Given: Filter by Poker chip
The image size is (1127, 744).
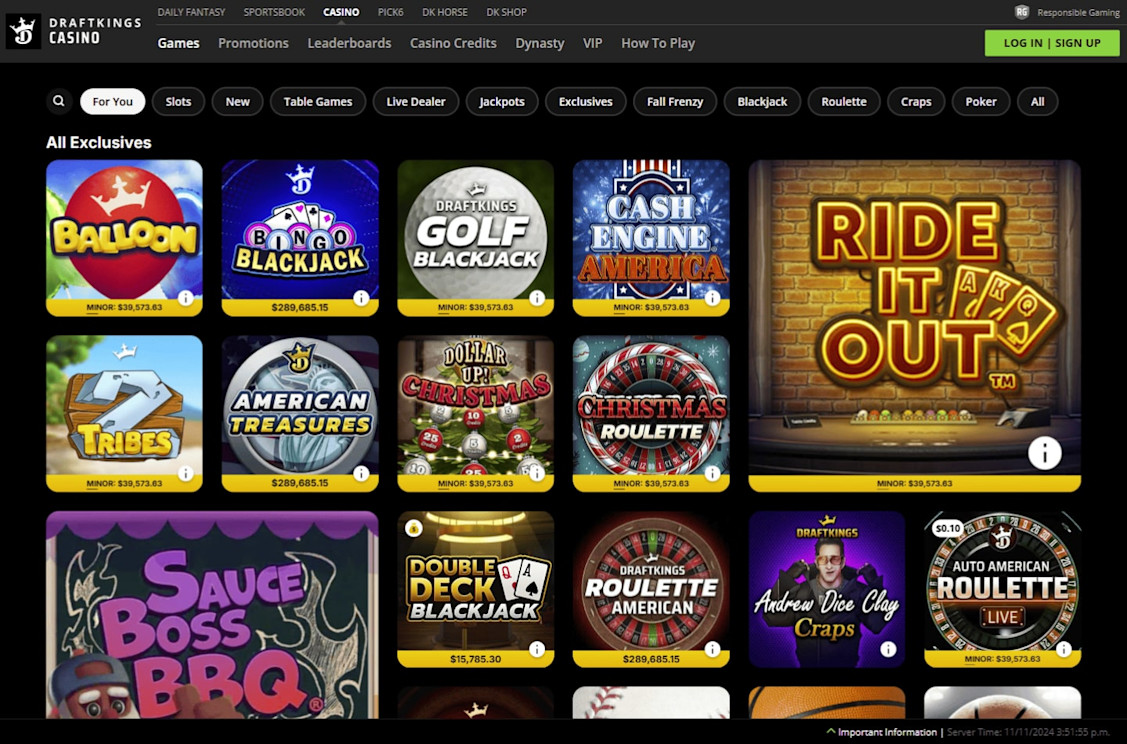Looking at the screenshot, I should [981, 101].
